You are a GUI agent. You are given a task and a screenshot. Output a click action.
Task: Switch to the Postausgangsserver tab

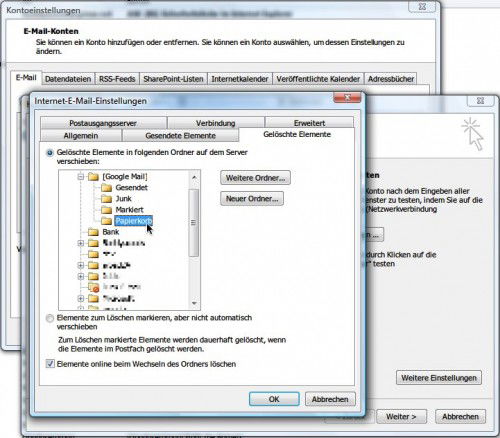pyautogui.click(x=103, y=123)
